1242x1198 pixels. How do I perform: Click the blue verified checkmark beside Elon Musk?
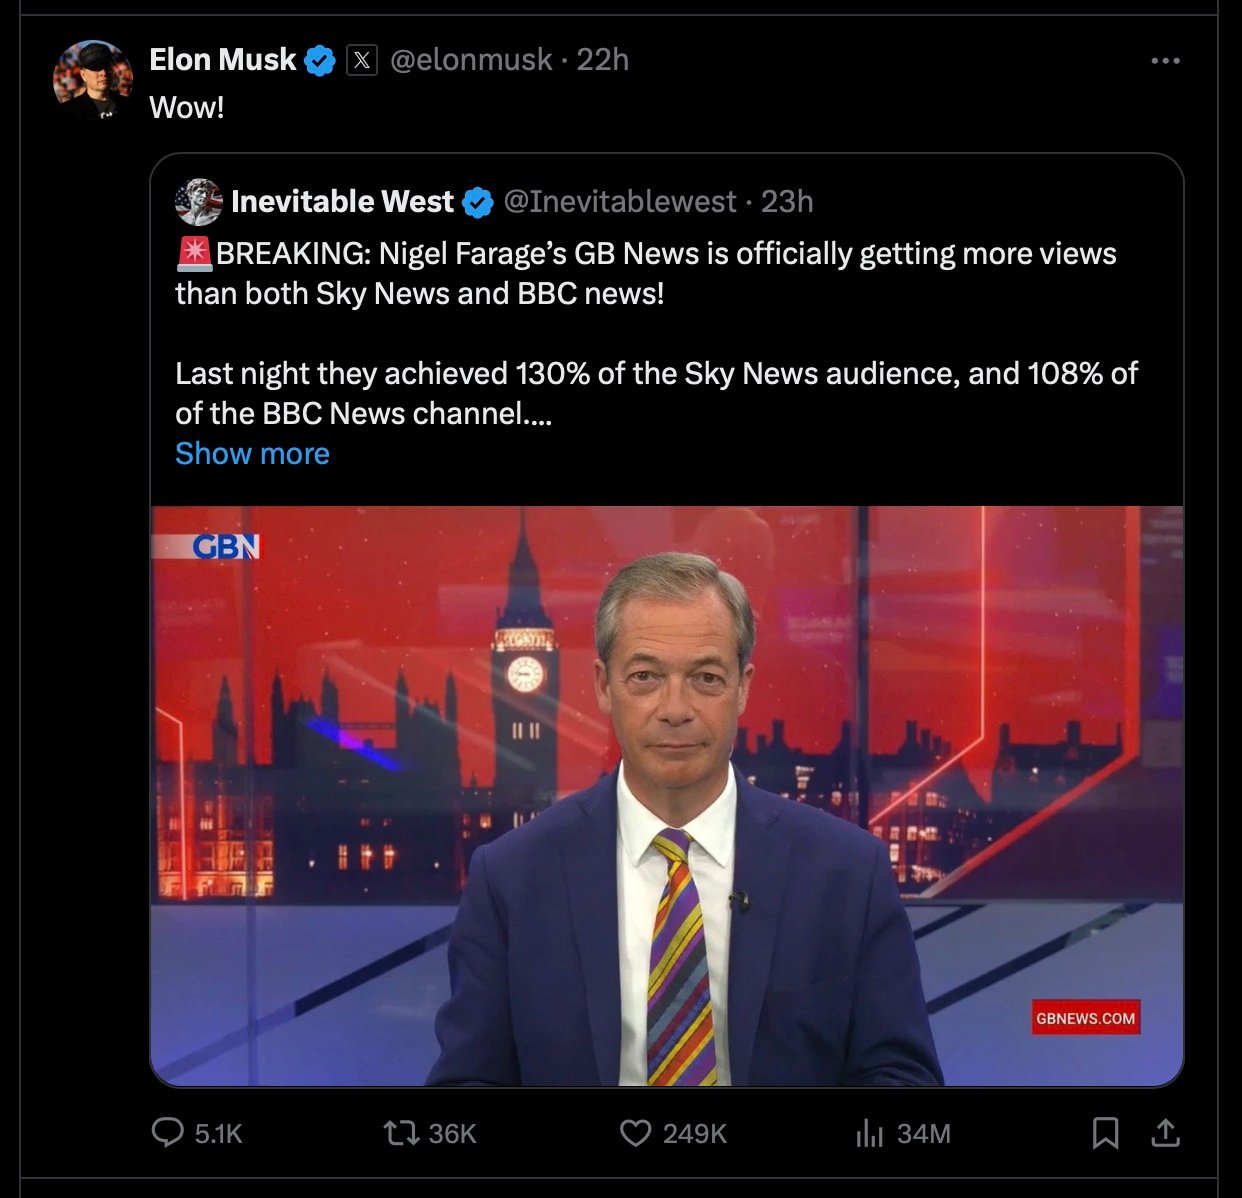pyautogui.click(x=320, y=61)
